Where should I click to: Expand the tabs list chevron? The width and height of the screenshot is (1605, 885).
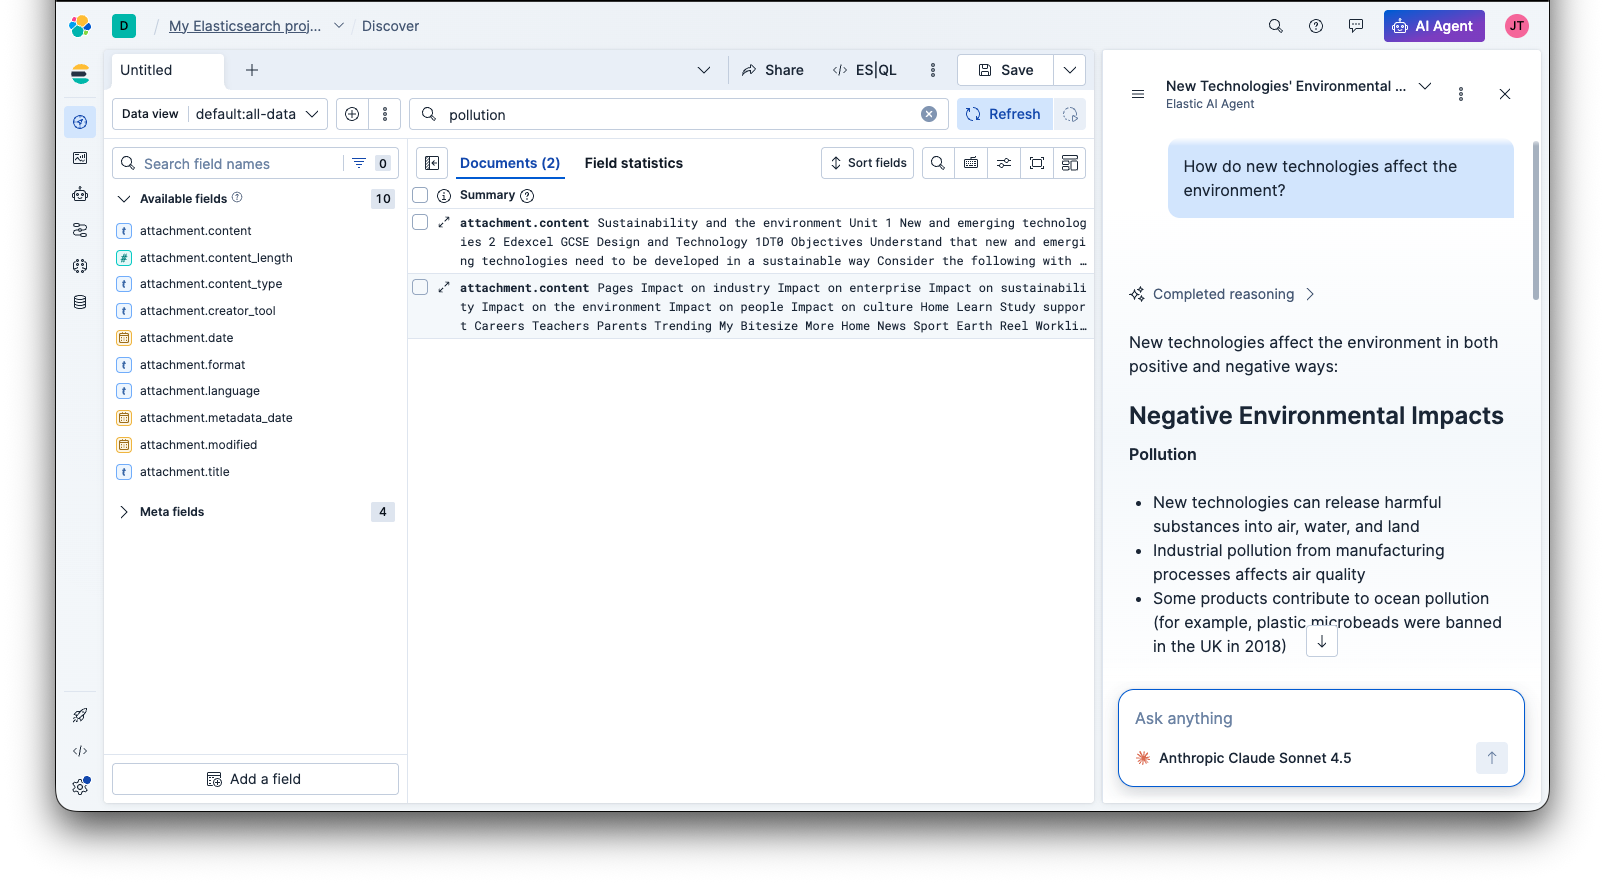coord(704,70)
